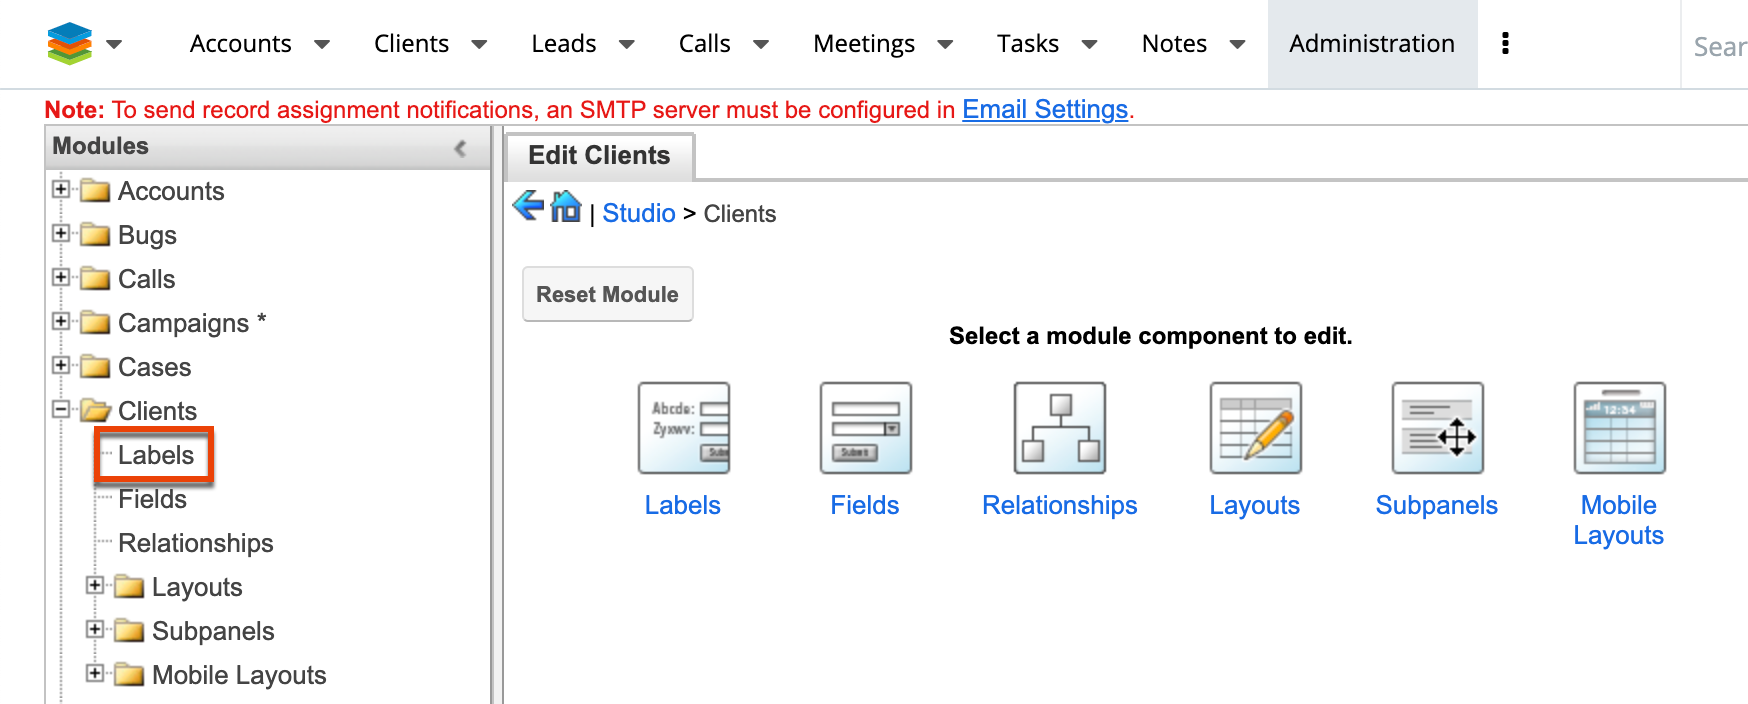Viewport: 1748px width, 704px height.
Task: Select Labels in the Clients tree
Action: point(156,455)
